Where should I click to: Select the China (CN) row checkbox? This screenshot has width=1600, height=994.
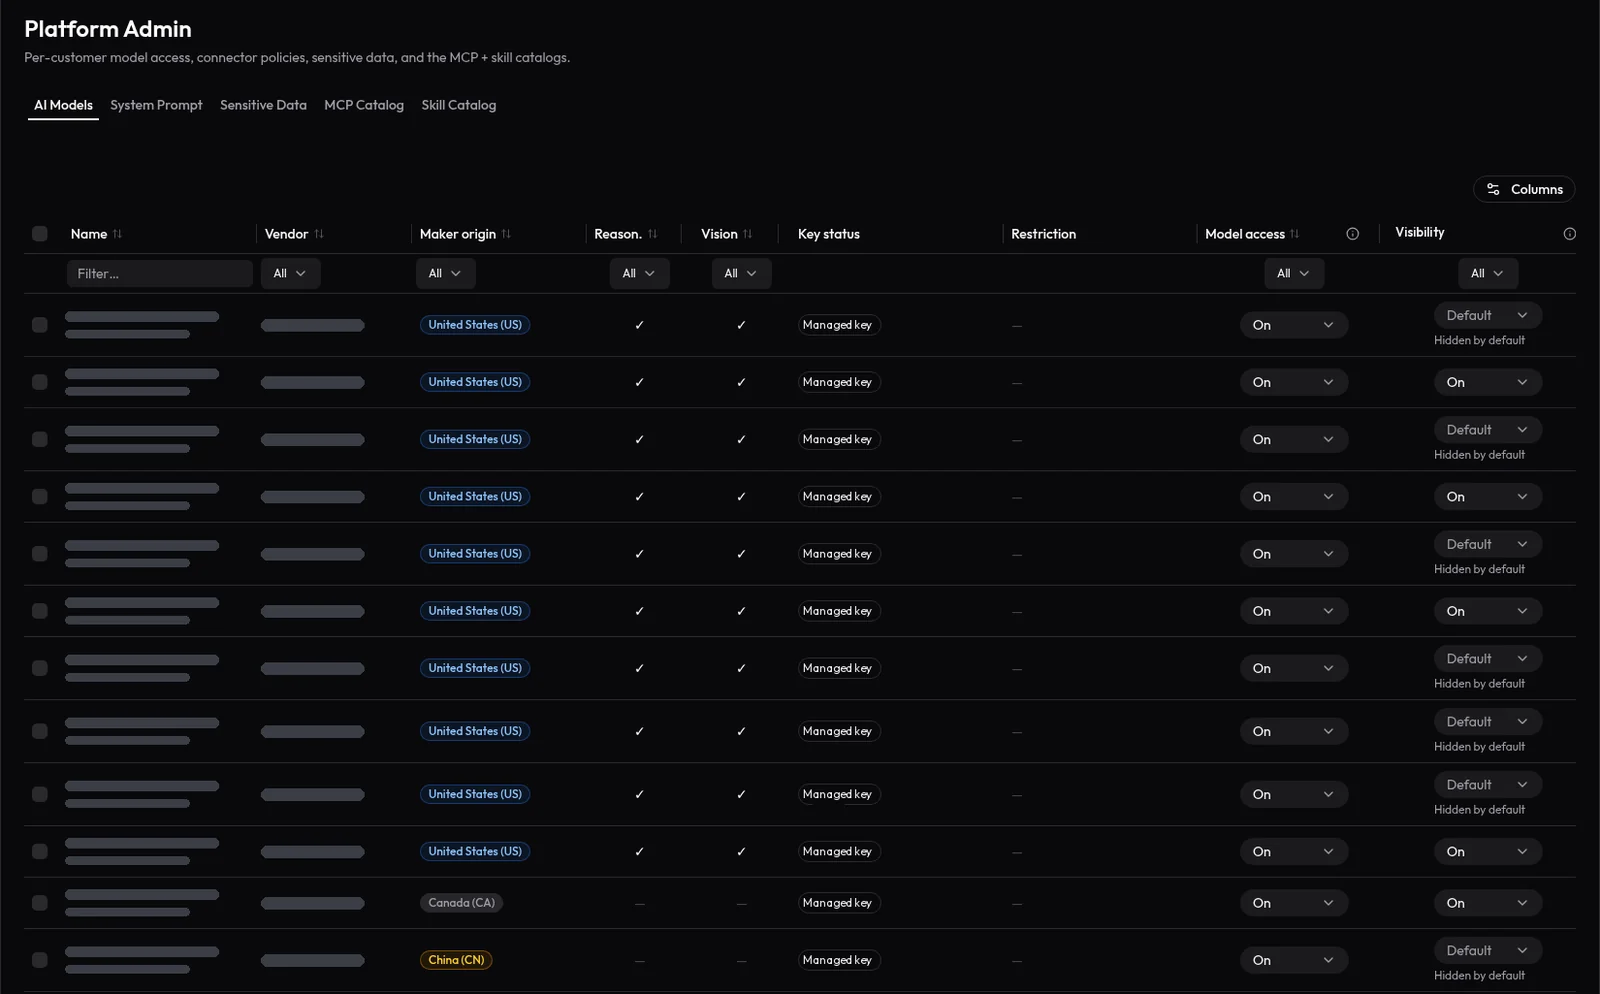[x=40, y=960]
